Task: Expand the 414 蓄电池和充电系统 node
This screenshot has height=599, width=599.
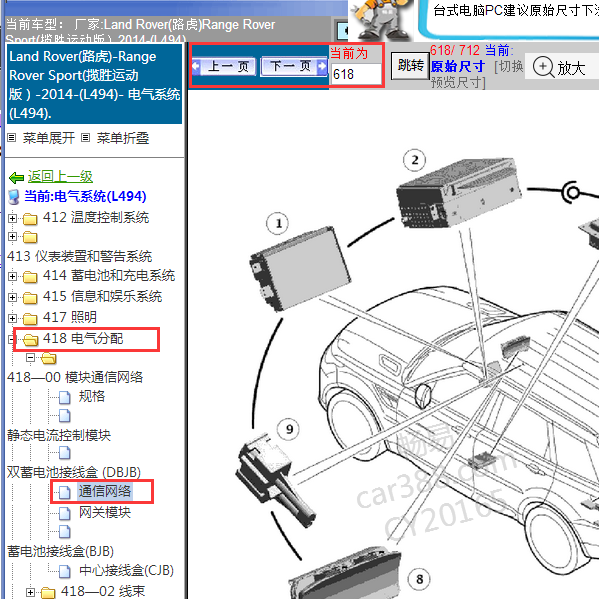Action: 12,276
